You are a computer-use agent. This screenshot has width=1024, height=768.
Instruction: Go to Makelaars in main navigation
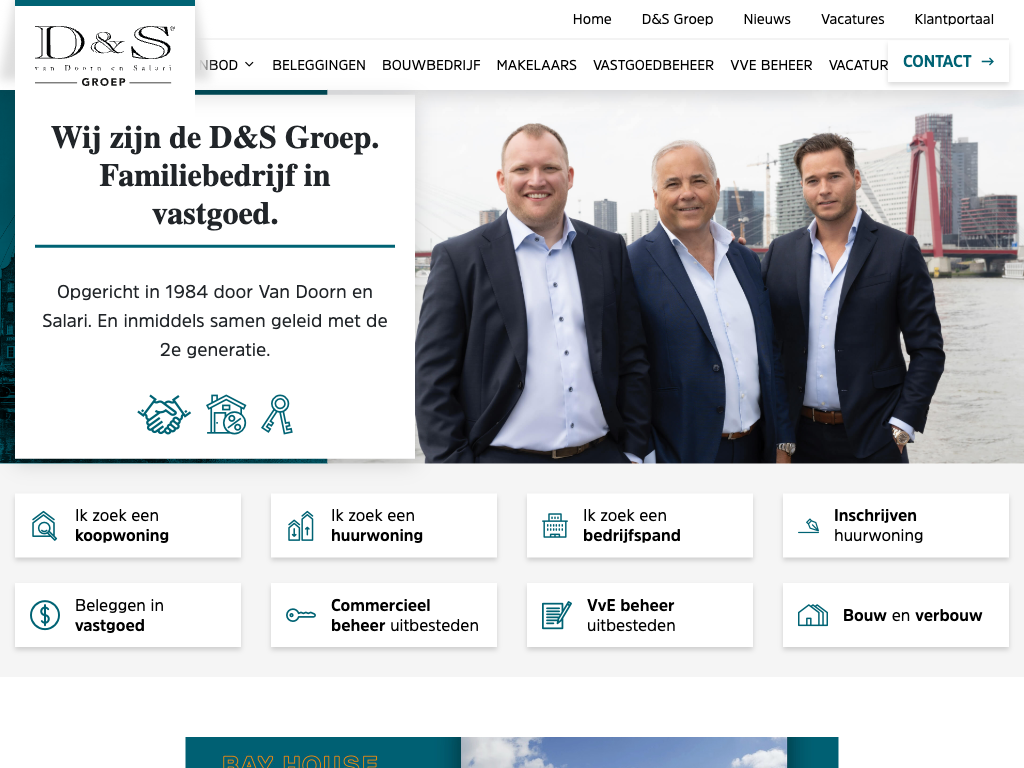536,65
